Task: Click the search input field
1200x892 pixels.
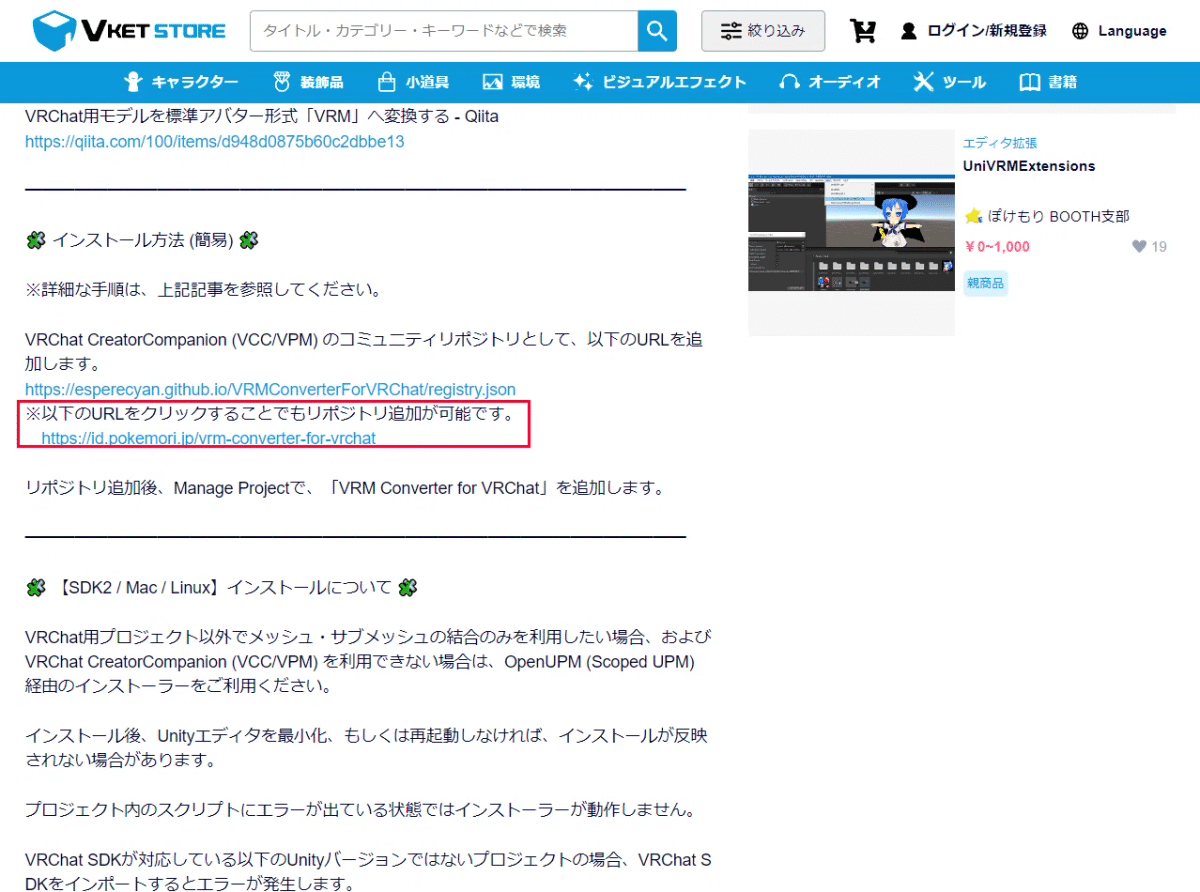Action: [x=444, y=31]
